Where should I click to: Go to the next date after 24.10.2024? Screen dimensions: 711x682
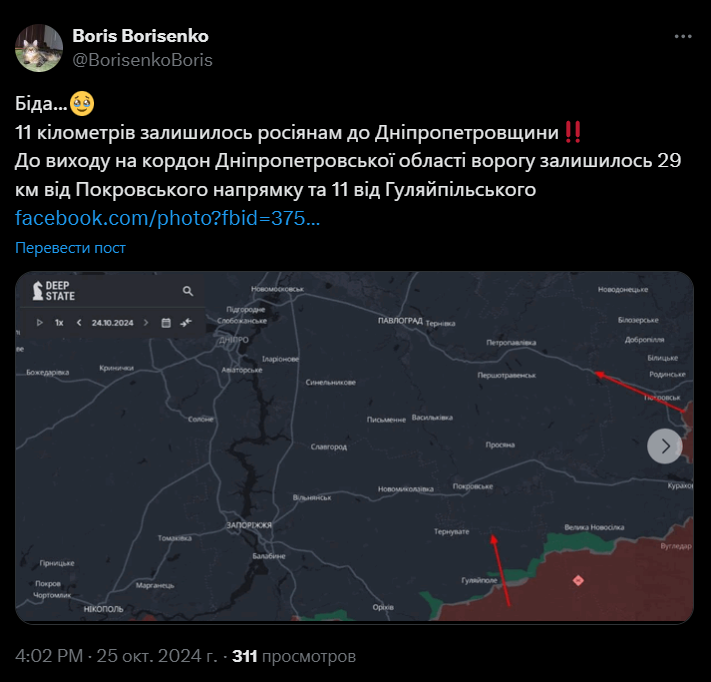point(146,322)
